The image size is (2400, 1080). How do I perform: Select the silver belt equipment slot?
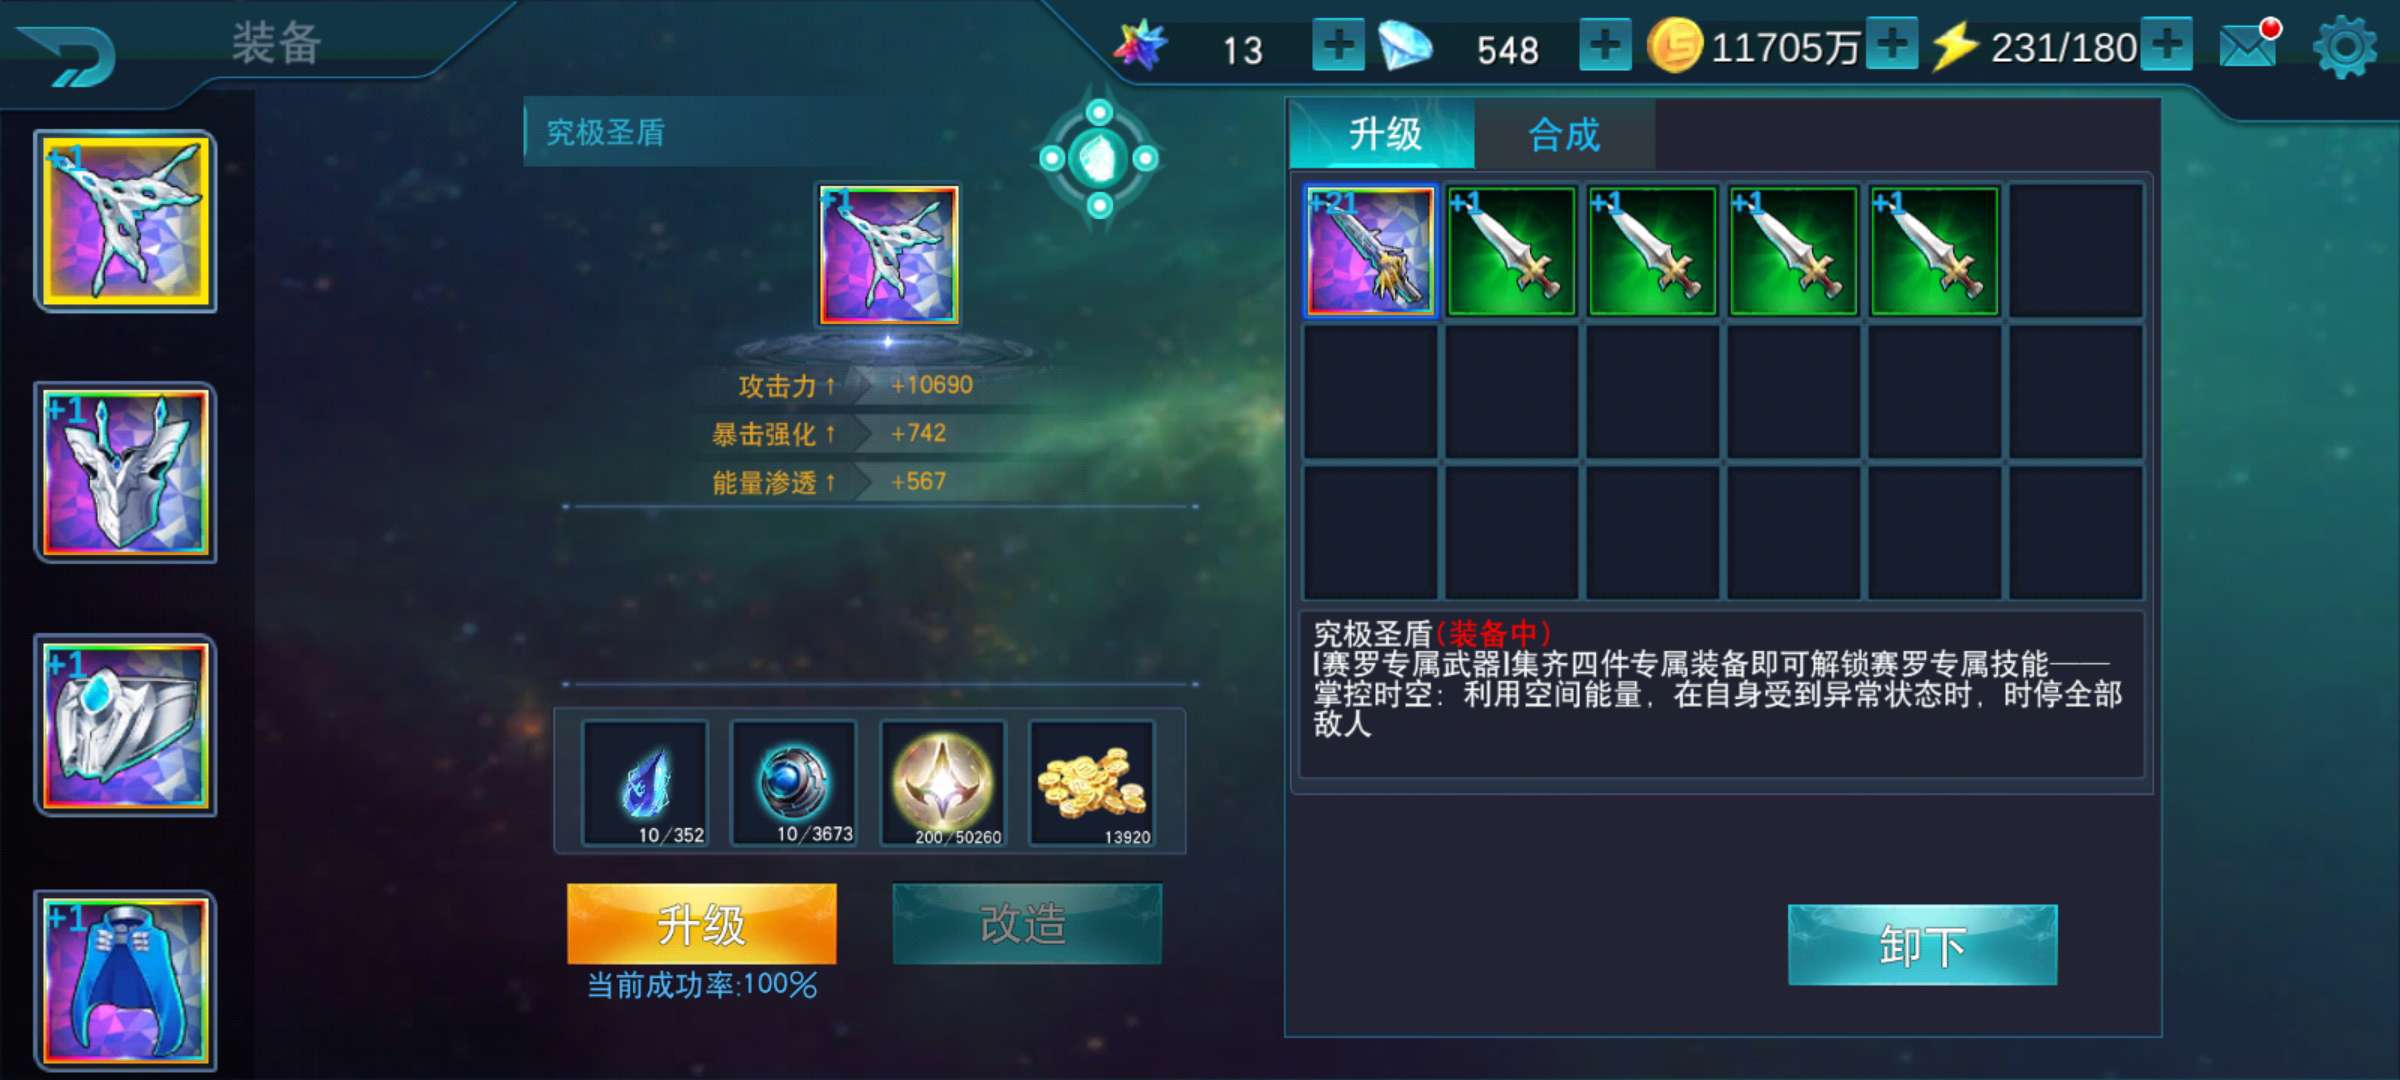click(126, 725)
